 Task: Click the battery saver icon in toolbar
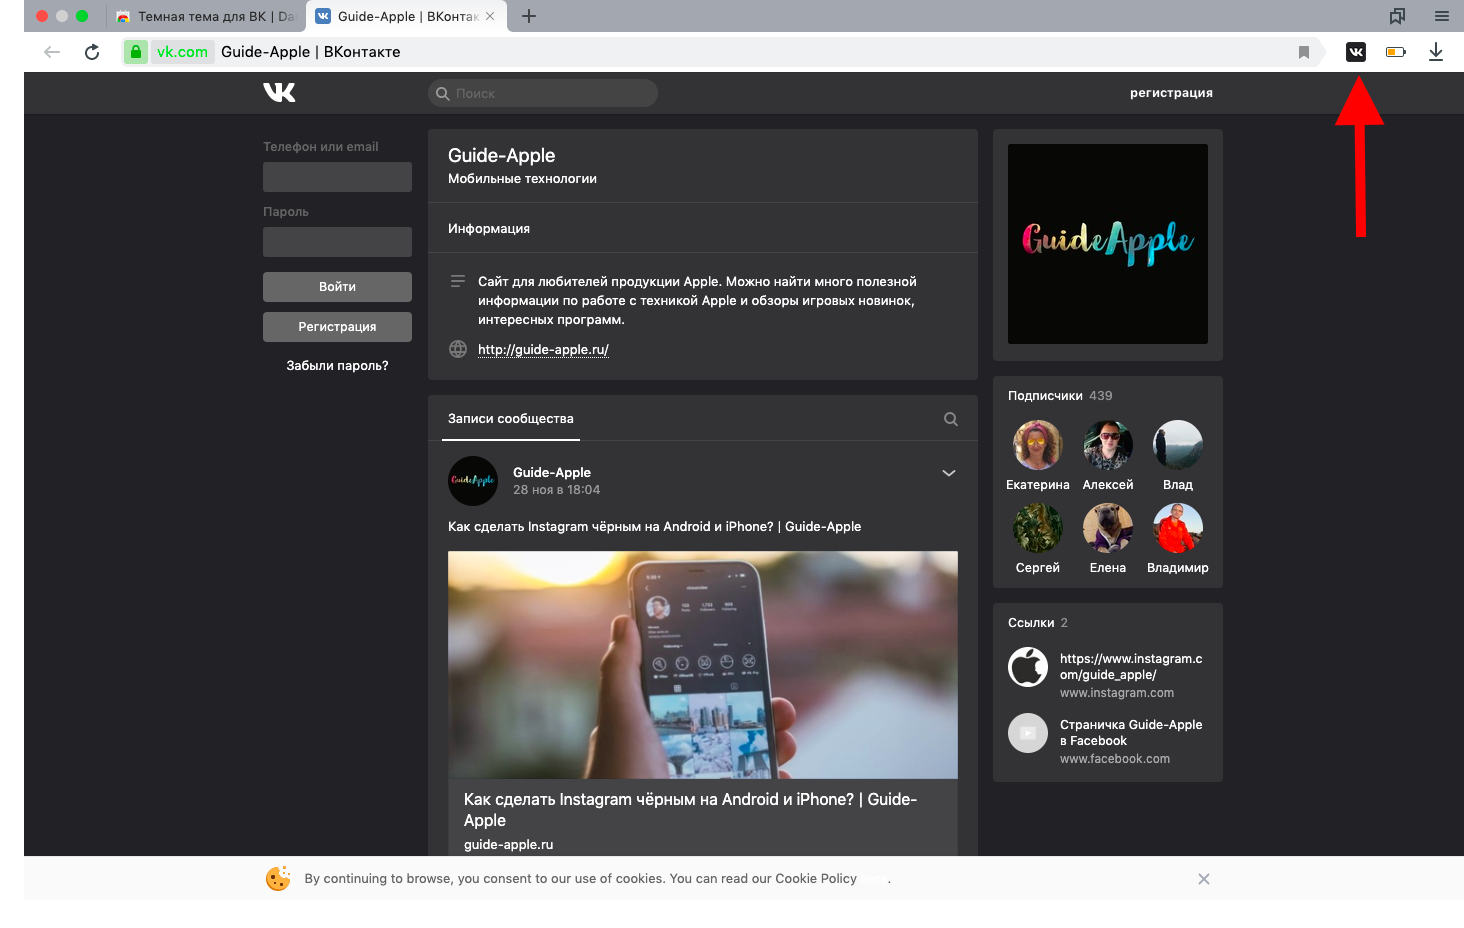point(1396,52)
